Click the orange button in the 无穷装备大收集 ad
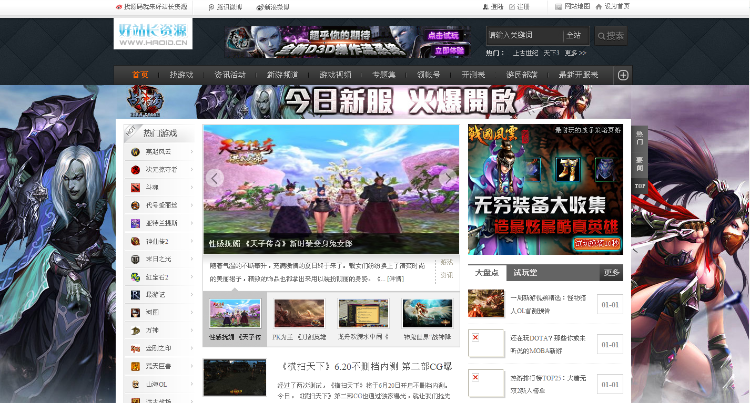Screen dimensions: 750x403 (x=597, y=243)
